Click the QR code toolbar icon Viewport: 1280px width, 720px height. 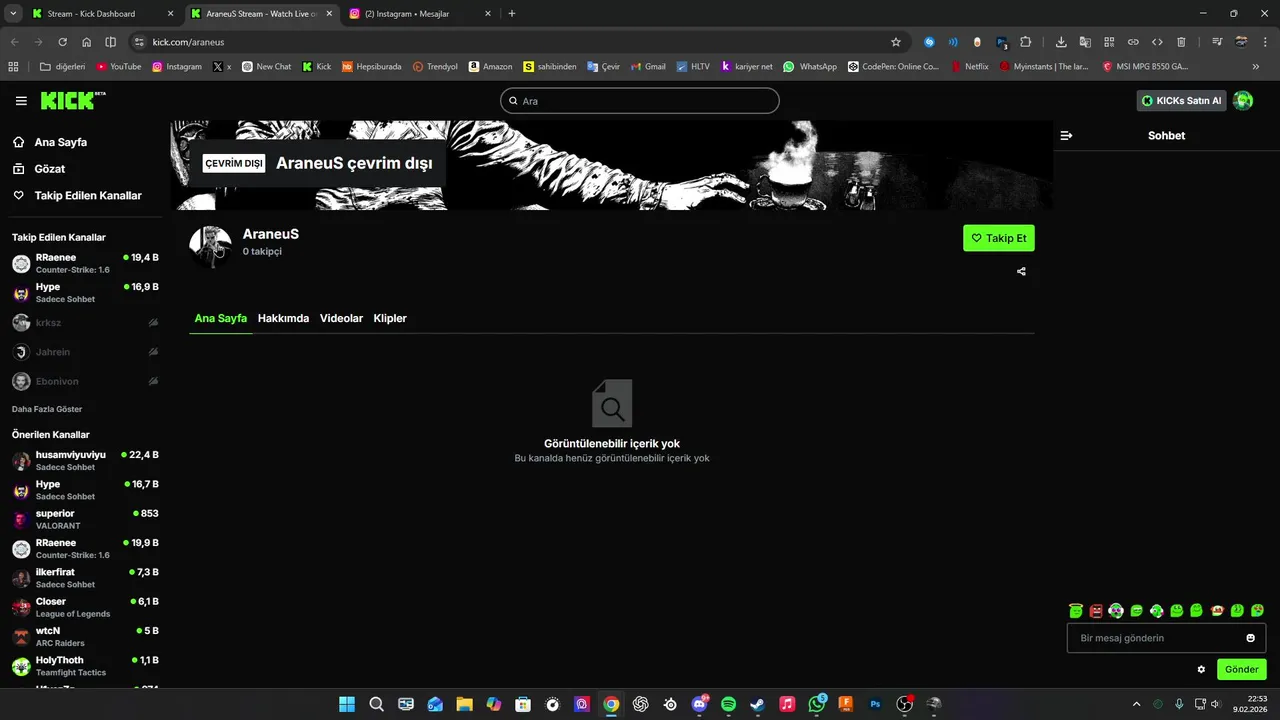click(x=1109, y=42)
